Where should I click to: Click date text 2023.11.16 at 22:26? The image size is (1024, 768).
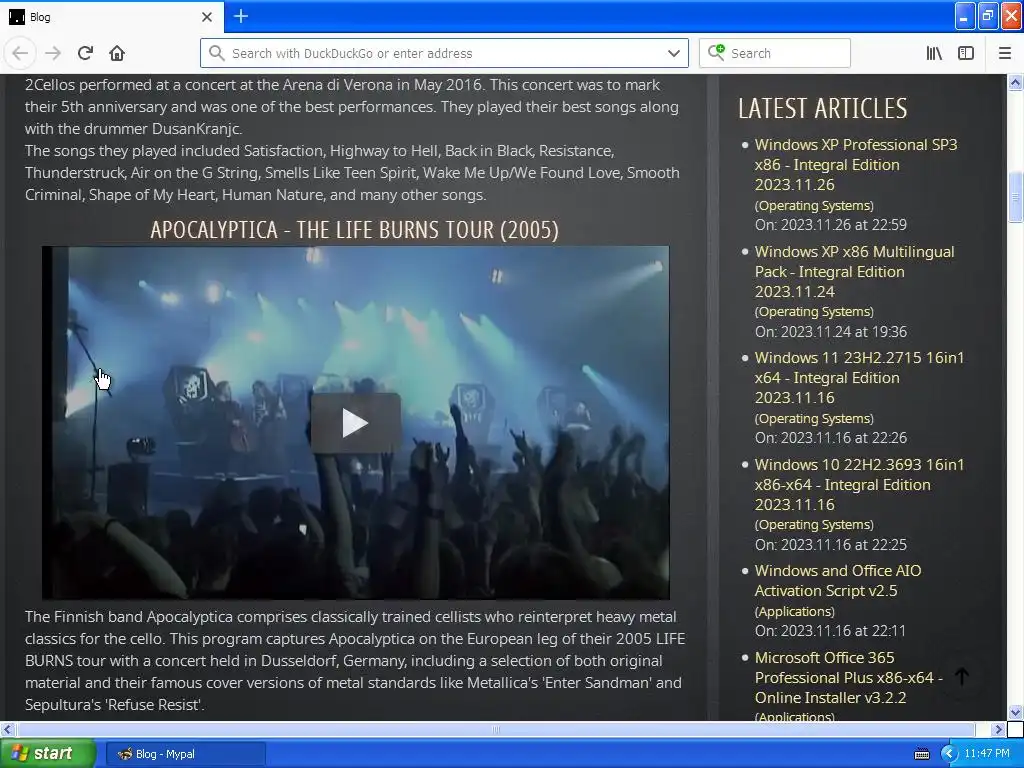click(844, 438)
